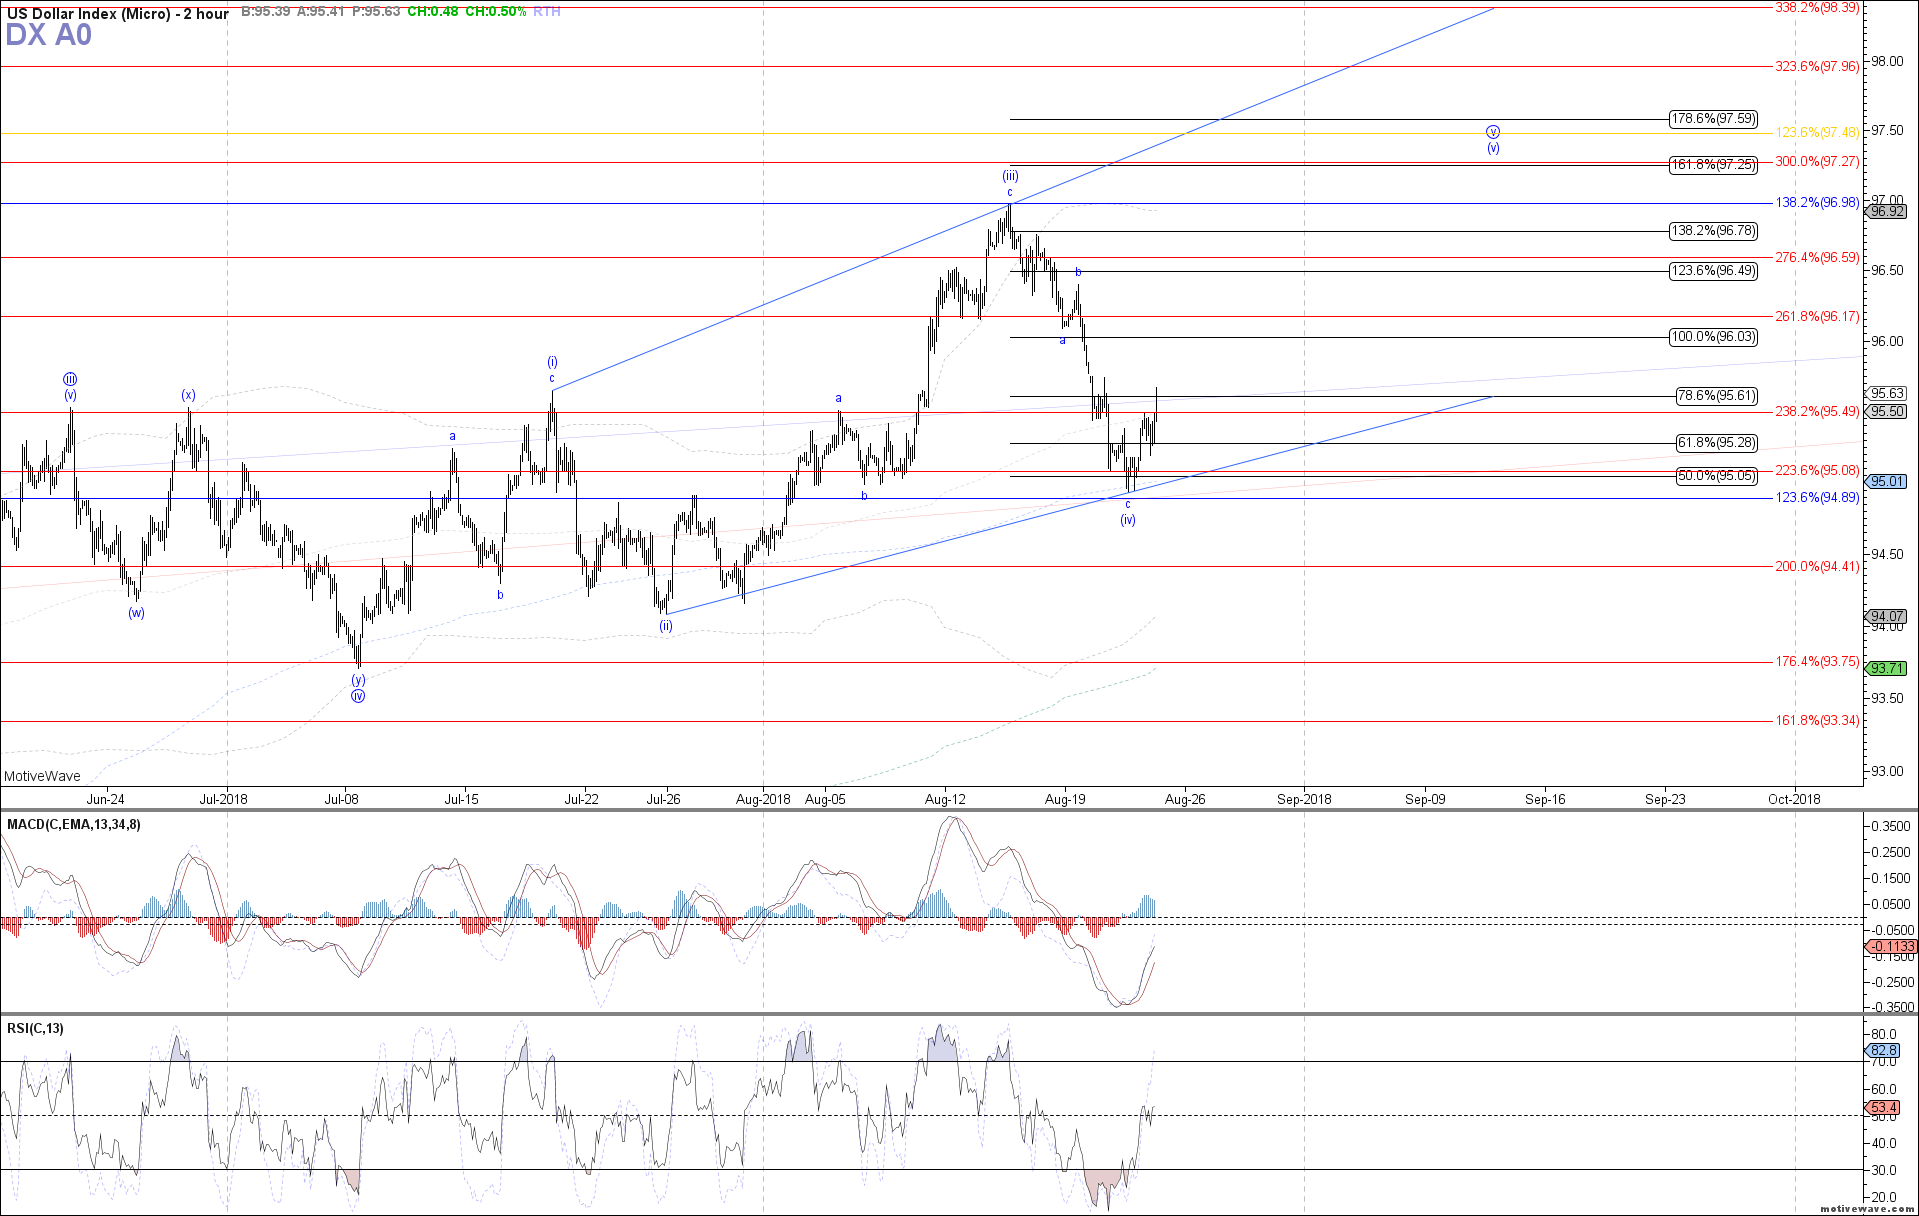Click the blue 95.01 price axis tag

pos(1887,482)
